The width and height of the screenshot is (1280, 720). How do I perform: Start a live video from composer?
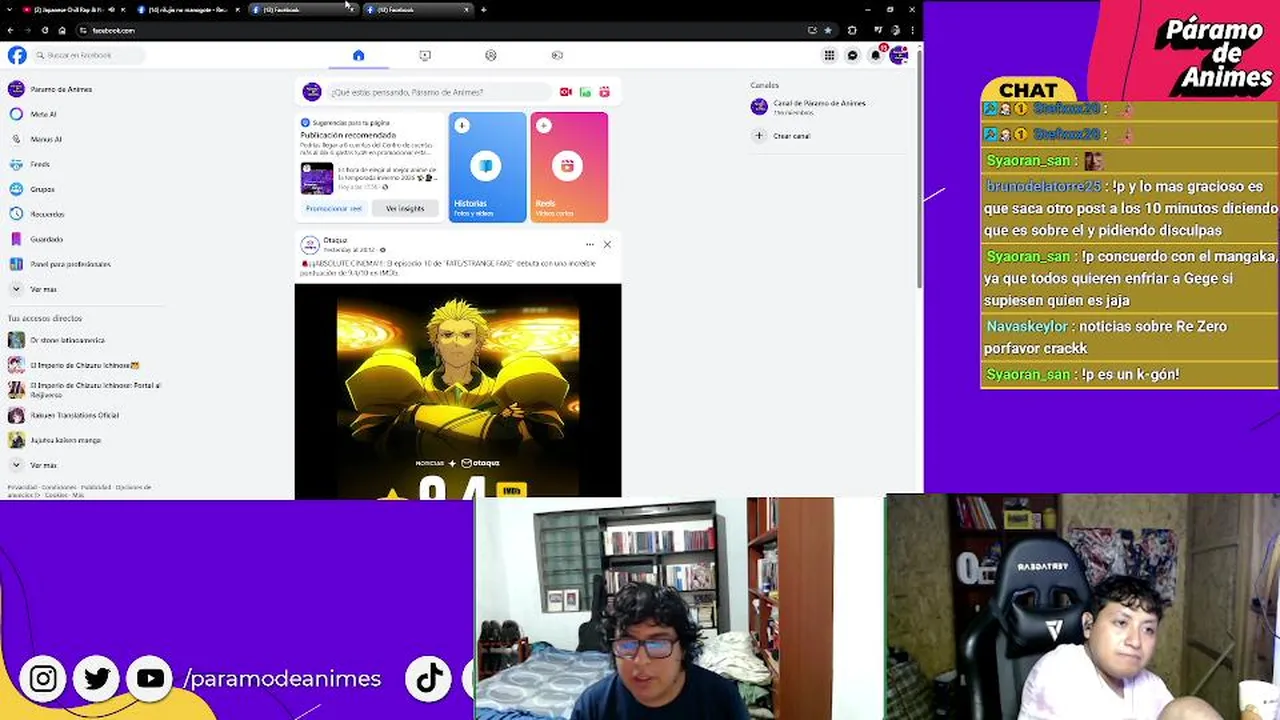(x=565, y=92)
